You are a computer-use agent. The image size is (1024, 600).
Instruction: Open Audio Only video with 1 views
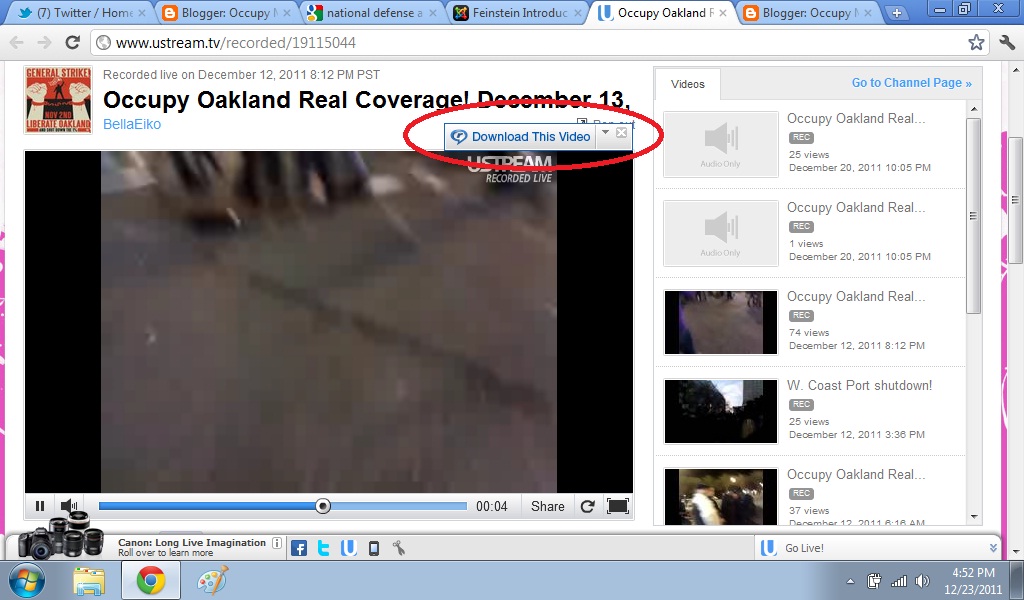(721, 233)
